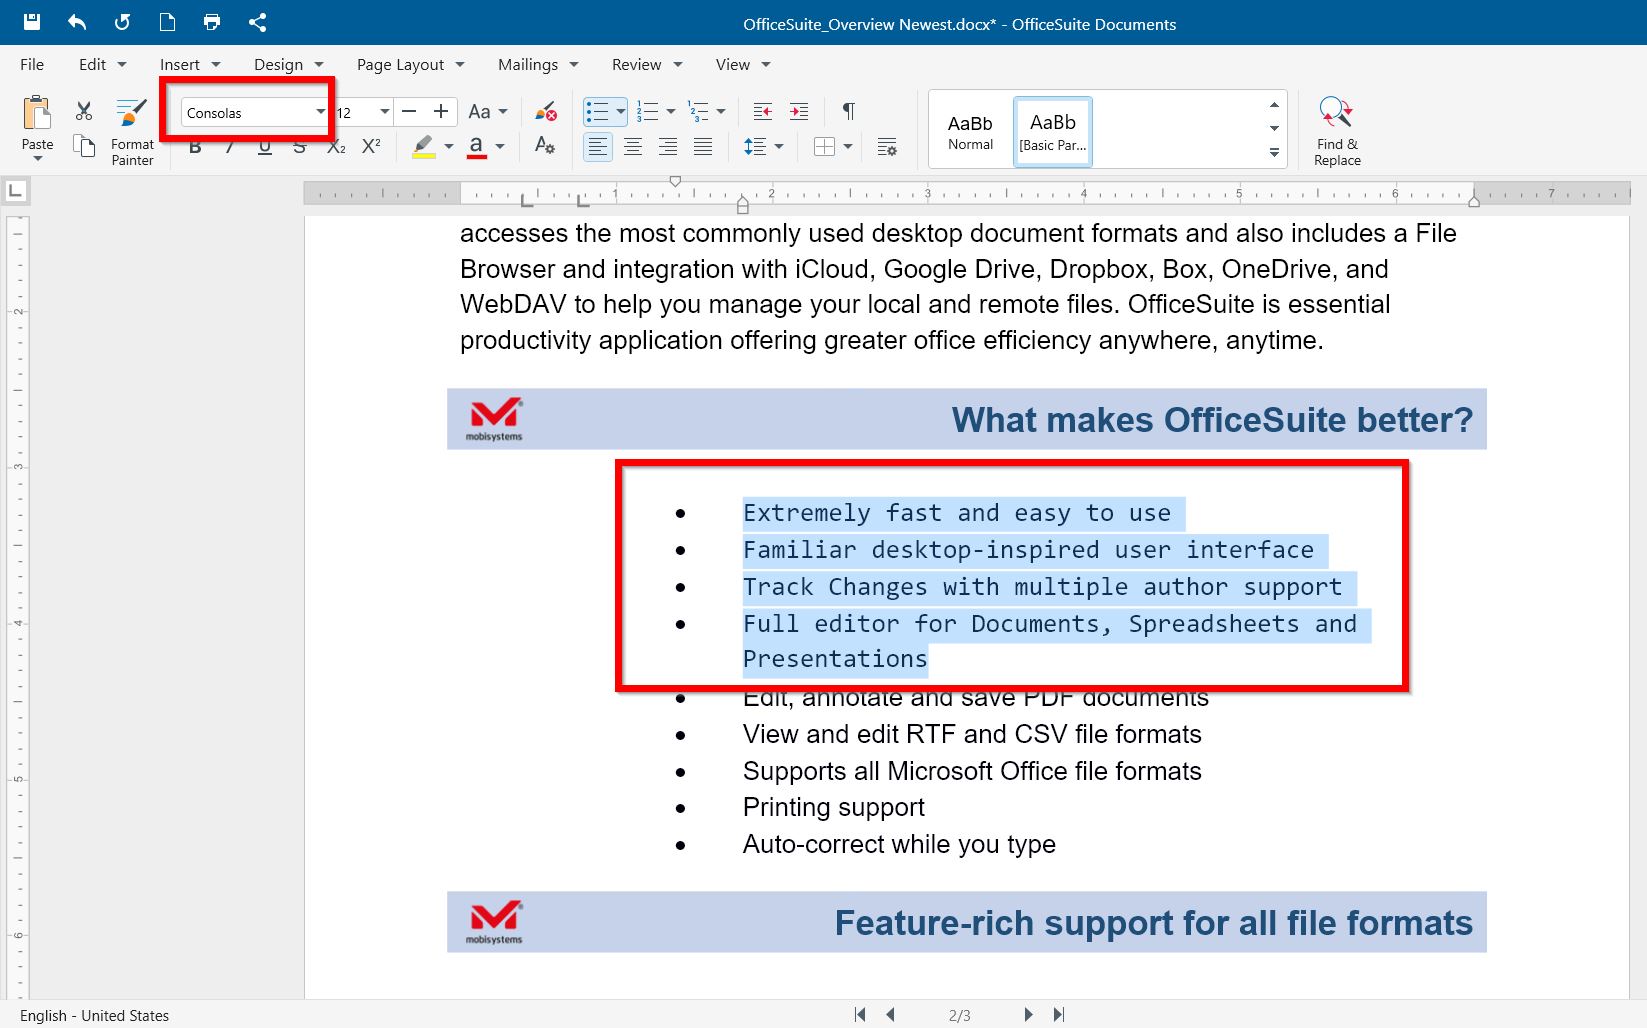Align text to the left
Image resolution: width=1647 pixels, height=1028 pixels.
coord(598,147)
